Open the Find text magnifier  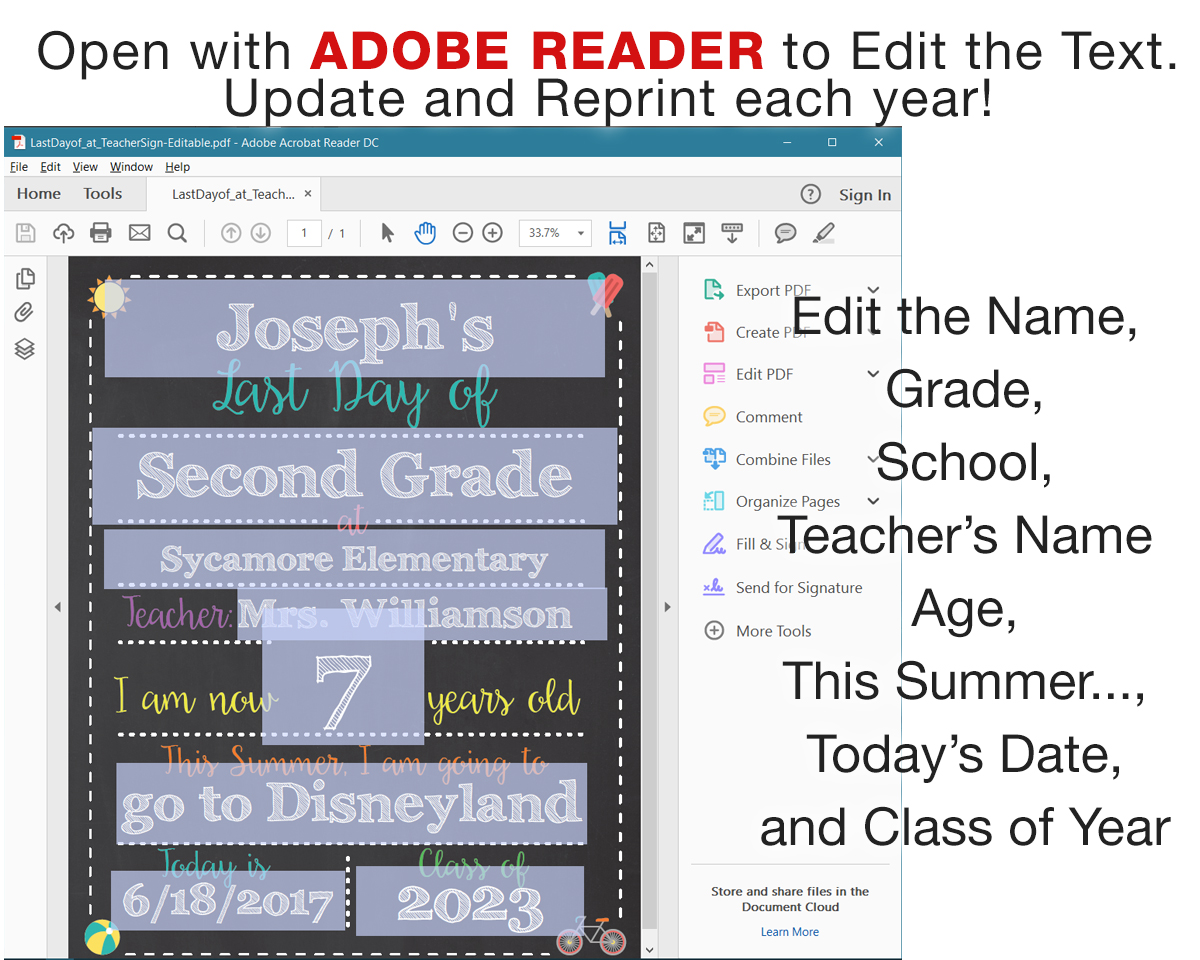[x=177, y=233]
